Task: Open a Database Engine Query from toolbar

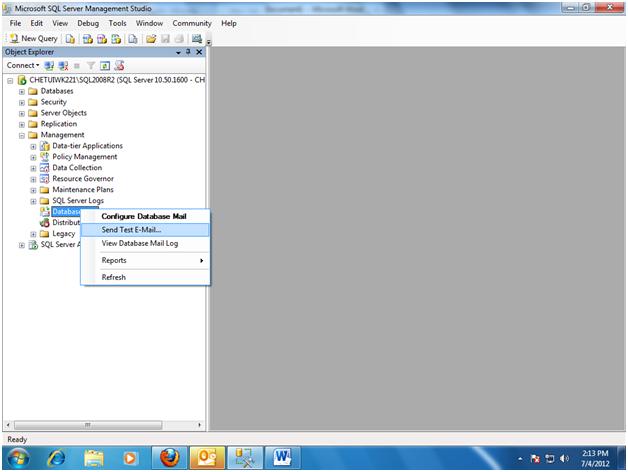Action: (70, 39)
